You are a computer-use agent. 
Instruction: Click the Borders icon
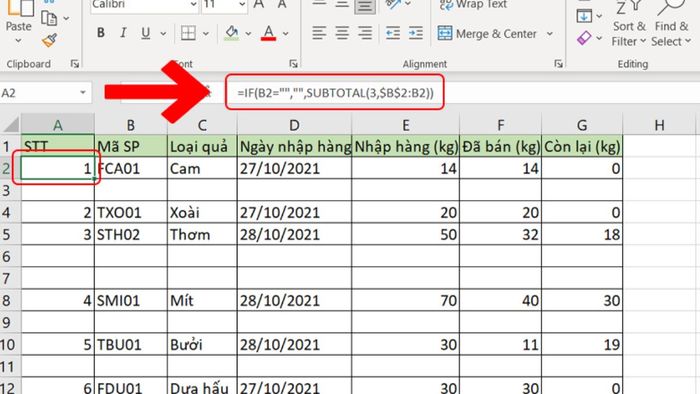(188, 33)
